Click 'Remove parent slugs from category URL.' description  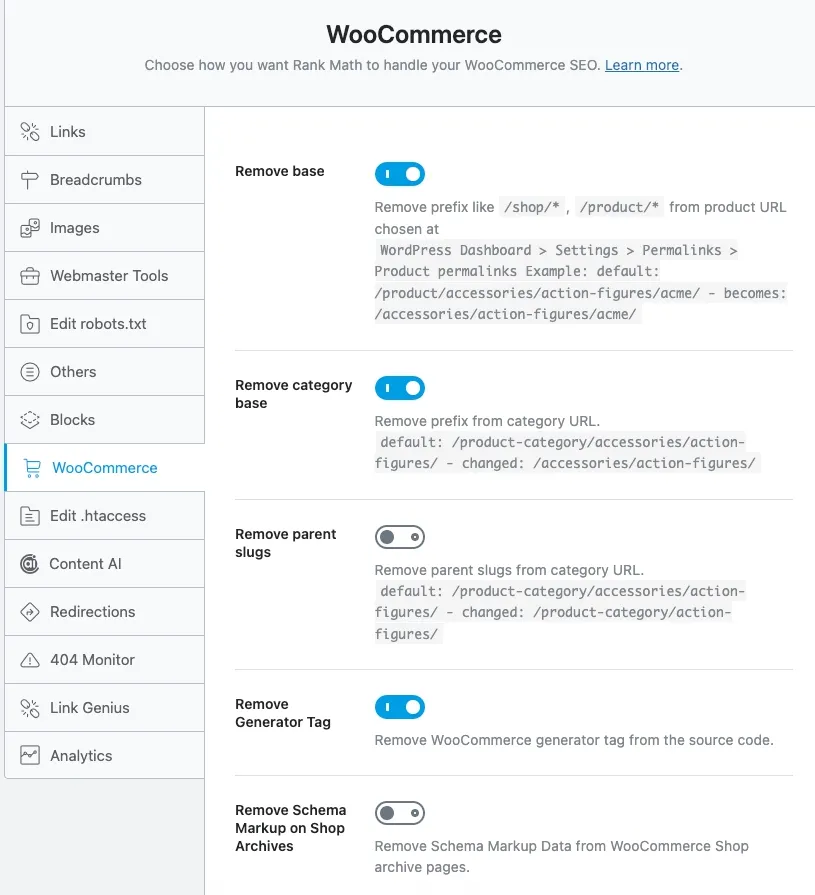pyautogui.click(x=509, y=570)
